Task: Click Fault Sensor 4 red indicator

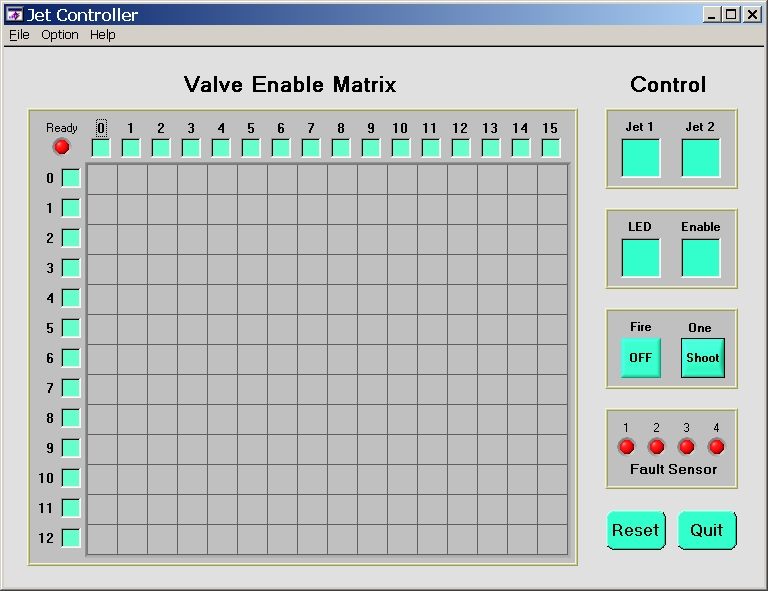Action: coord(717,447)
